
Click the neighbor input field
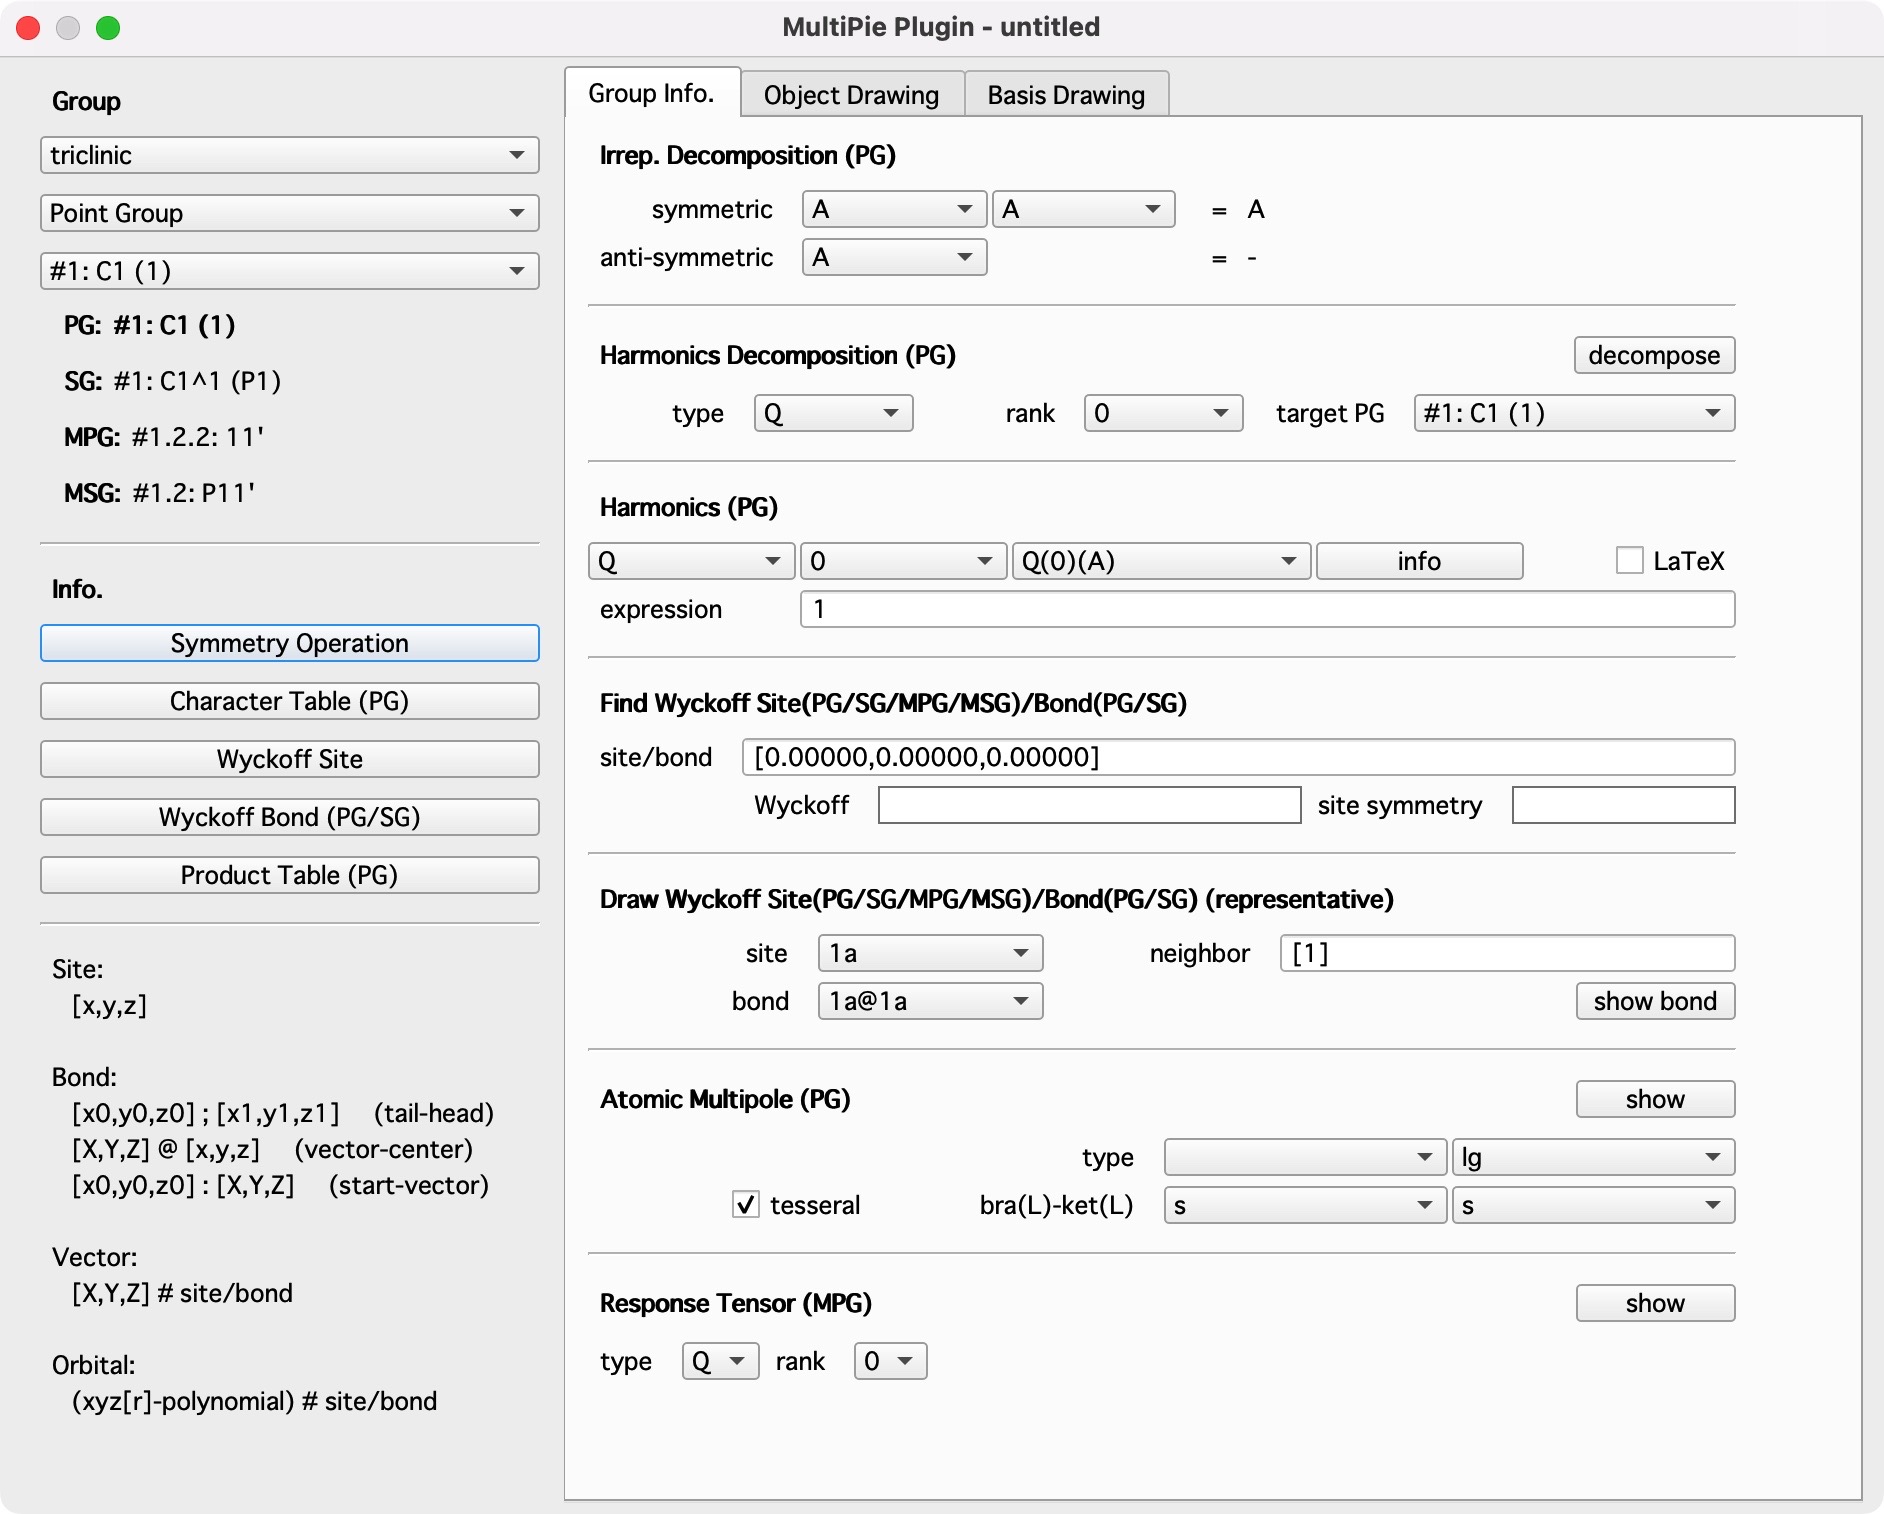click(x=1506, y=953)
